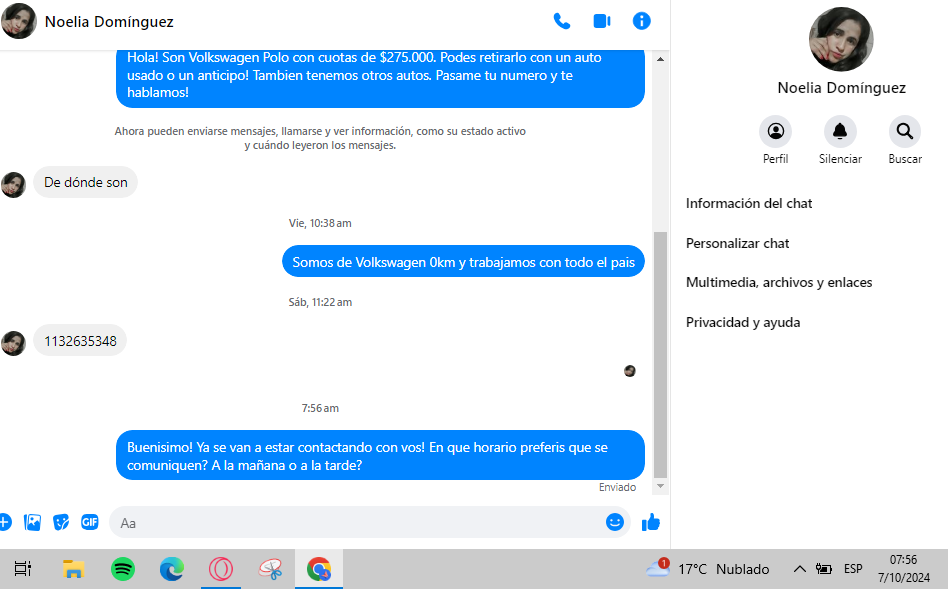Click the avatar beside 1132635348
The image size is (948, 589).
pos(13,343)
